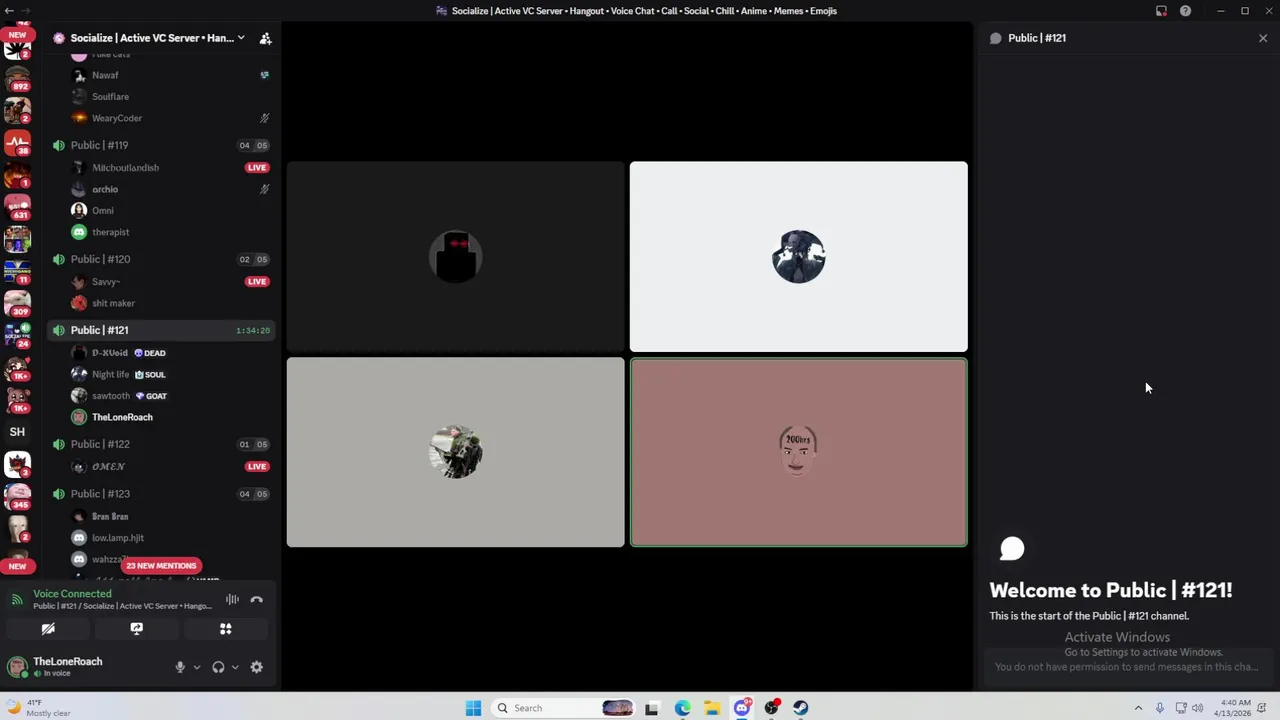Share your screen button
Image resolution: width=1280 pixels, height=720 pixels.
click(x=137, y=629)
